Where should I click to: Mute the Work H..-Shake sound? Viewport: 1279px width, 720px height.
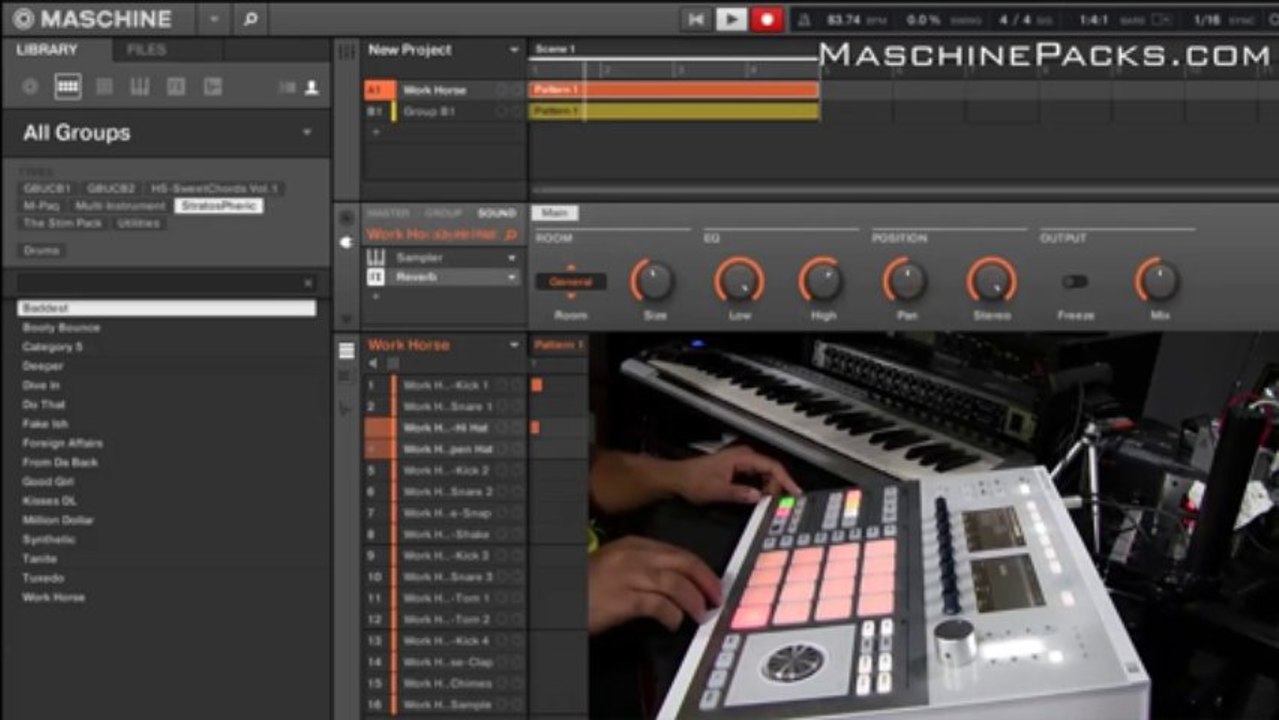502,534
